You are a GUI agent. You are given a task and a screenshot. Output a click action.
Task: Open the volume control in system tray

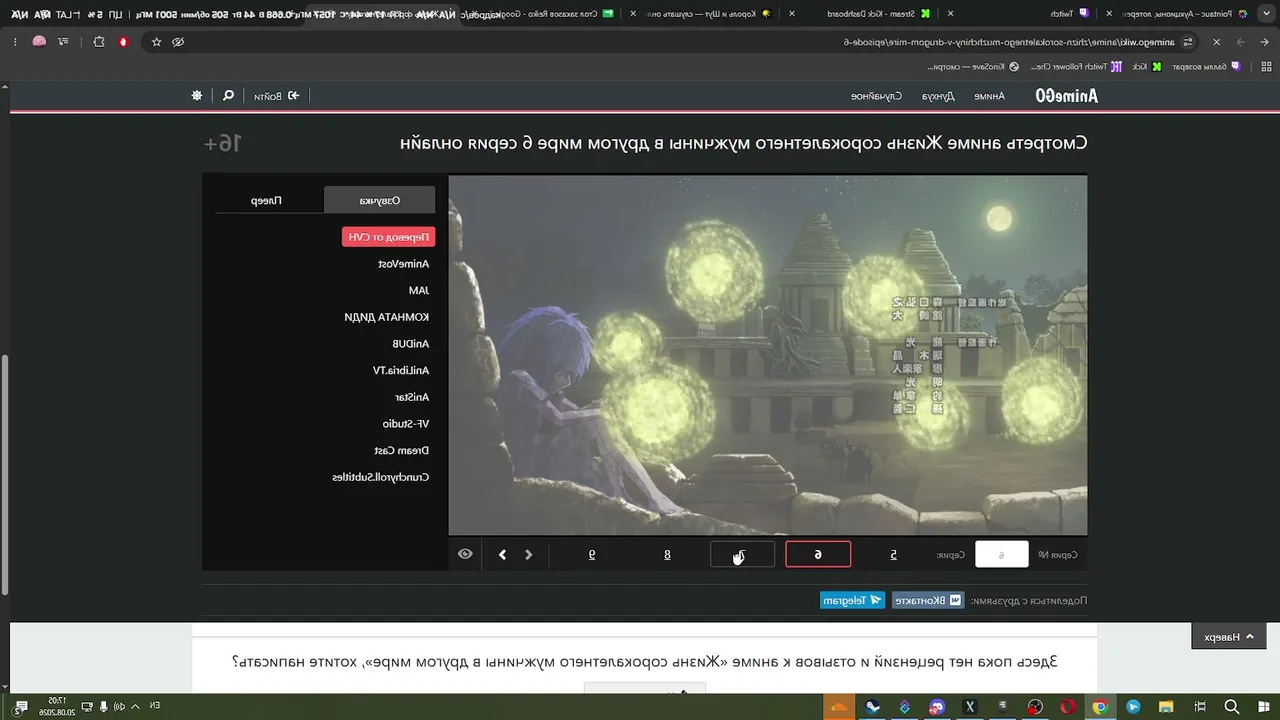point(120,706)
